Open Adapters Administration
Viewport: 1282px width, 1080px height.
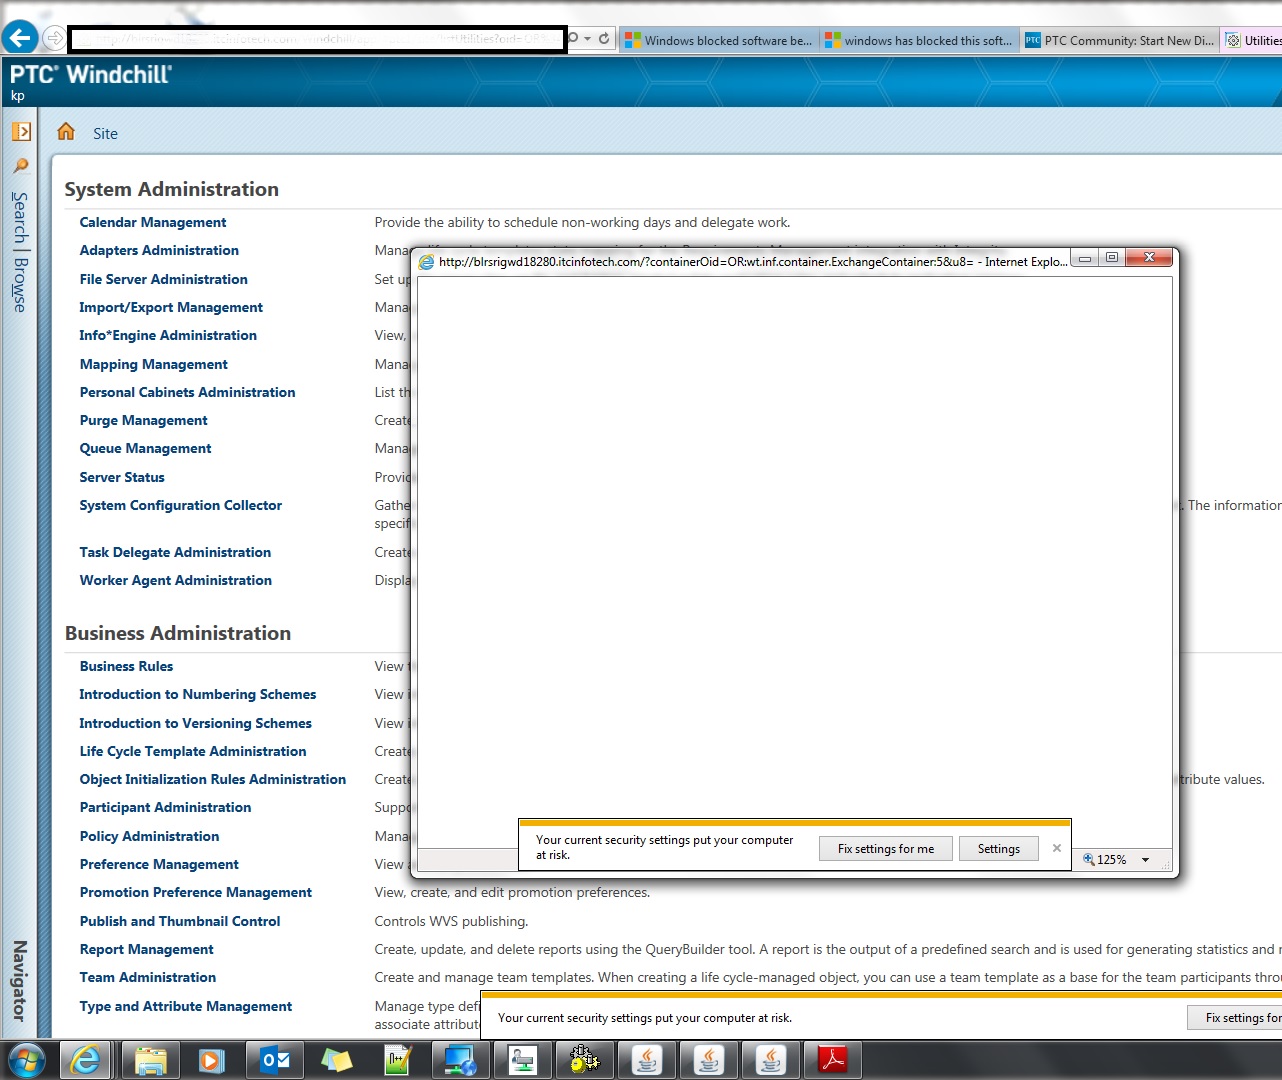click(159, 250)
